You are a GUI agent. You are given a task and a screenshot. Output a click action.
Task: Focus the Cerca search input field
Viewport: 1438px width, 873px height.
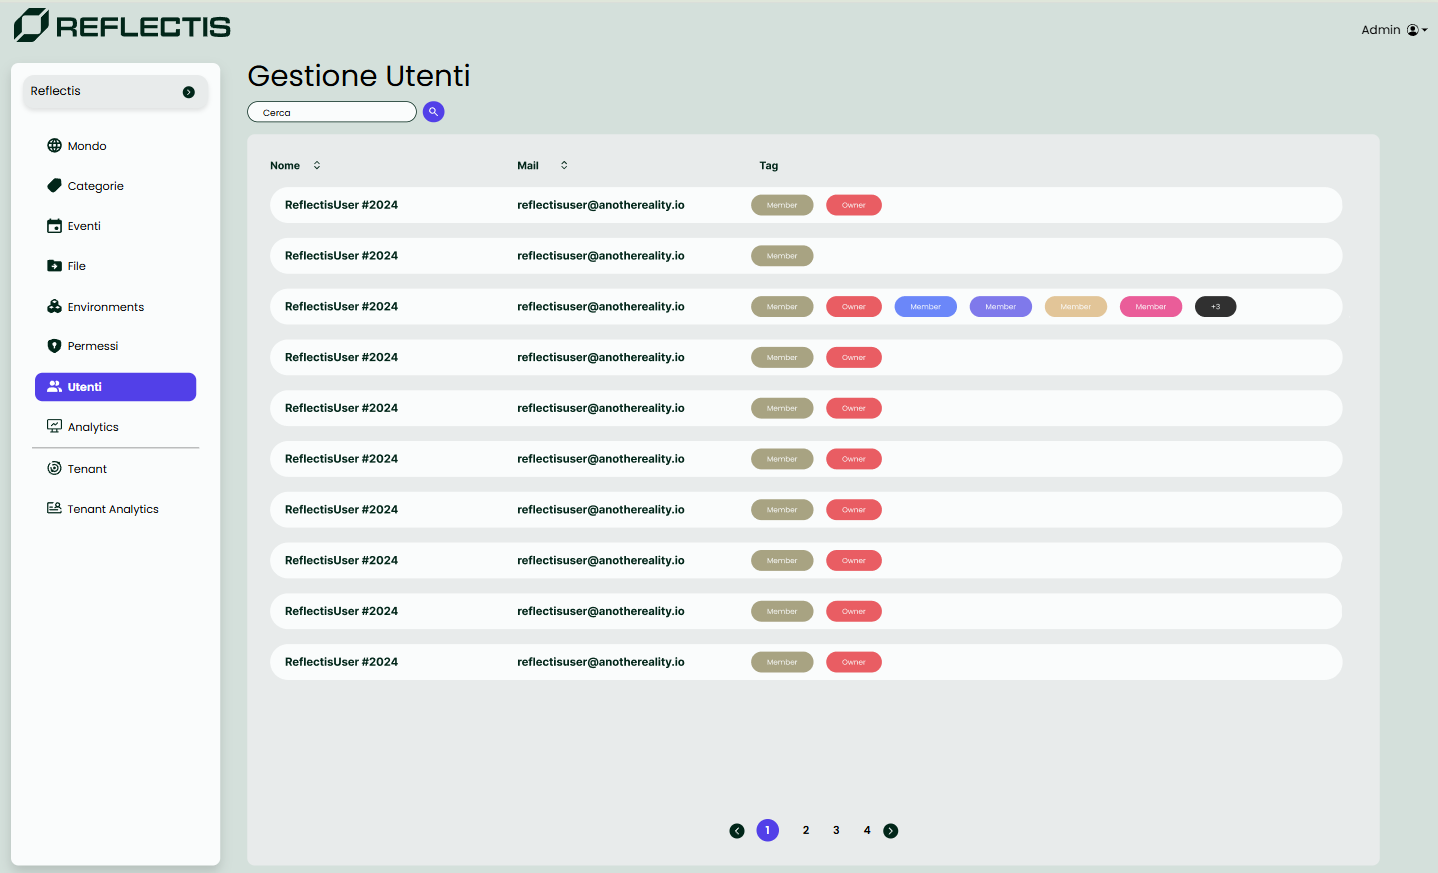pos(332,112)
